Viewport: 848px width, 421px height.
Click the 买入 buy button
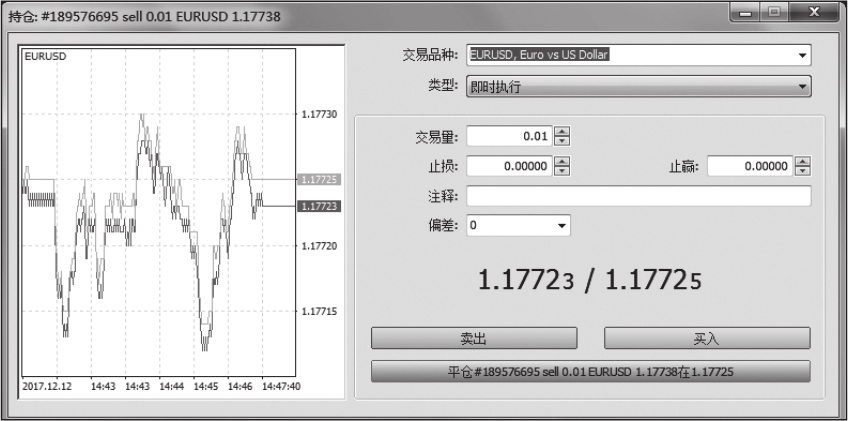707,338
